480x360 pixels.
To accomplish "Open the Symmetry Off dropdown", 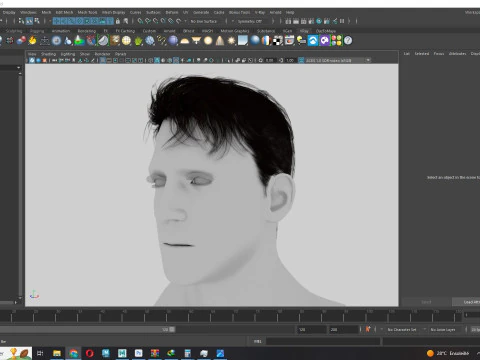I will 252,21.
